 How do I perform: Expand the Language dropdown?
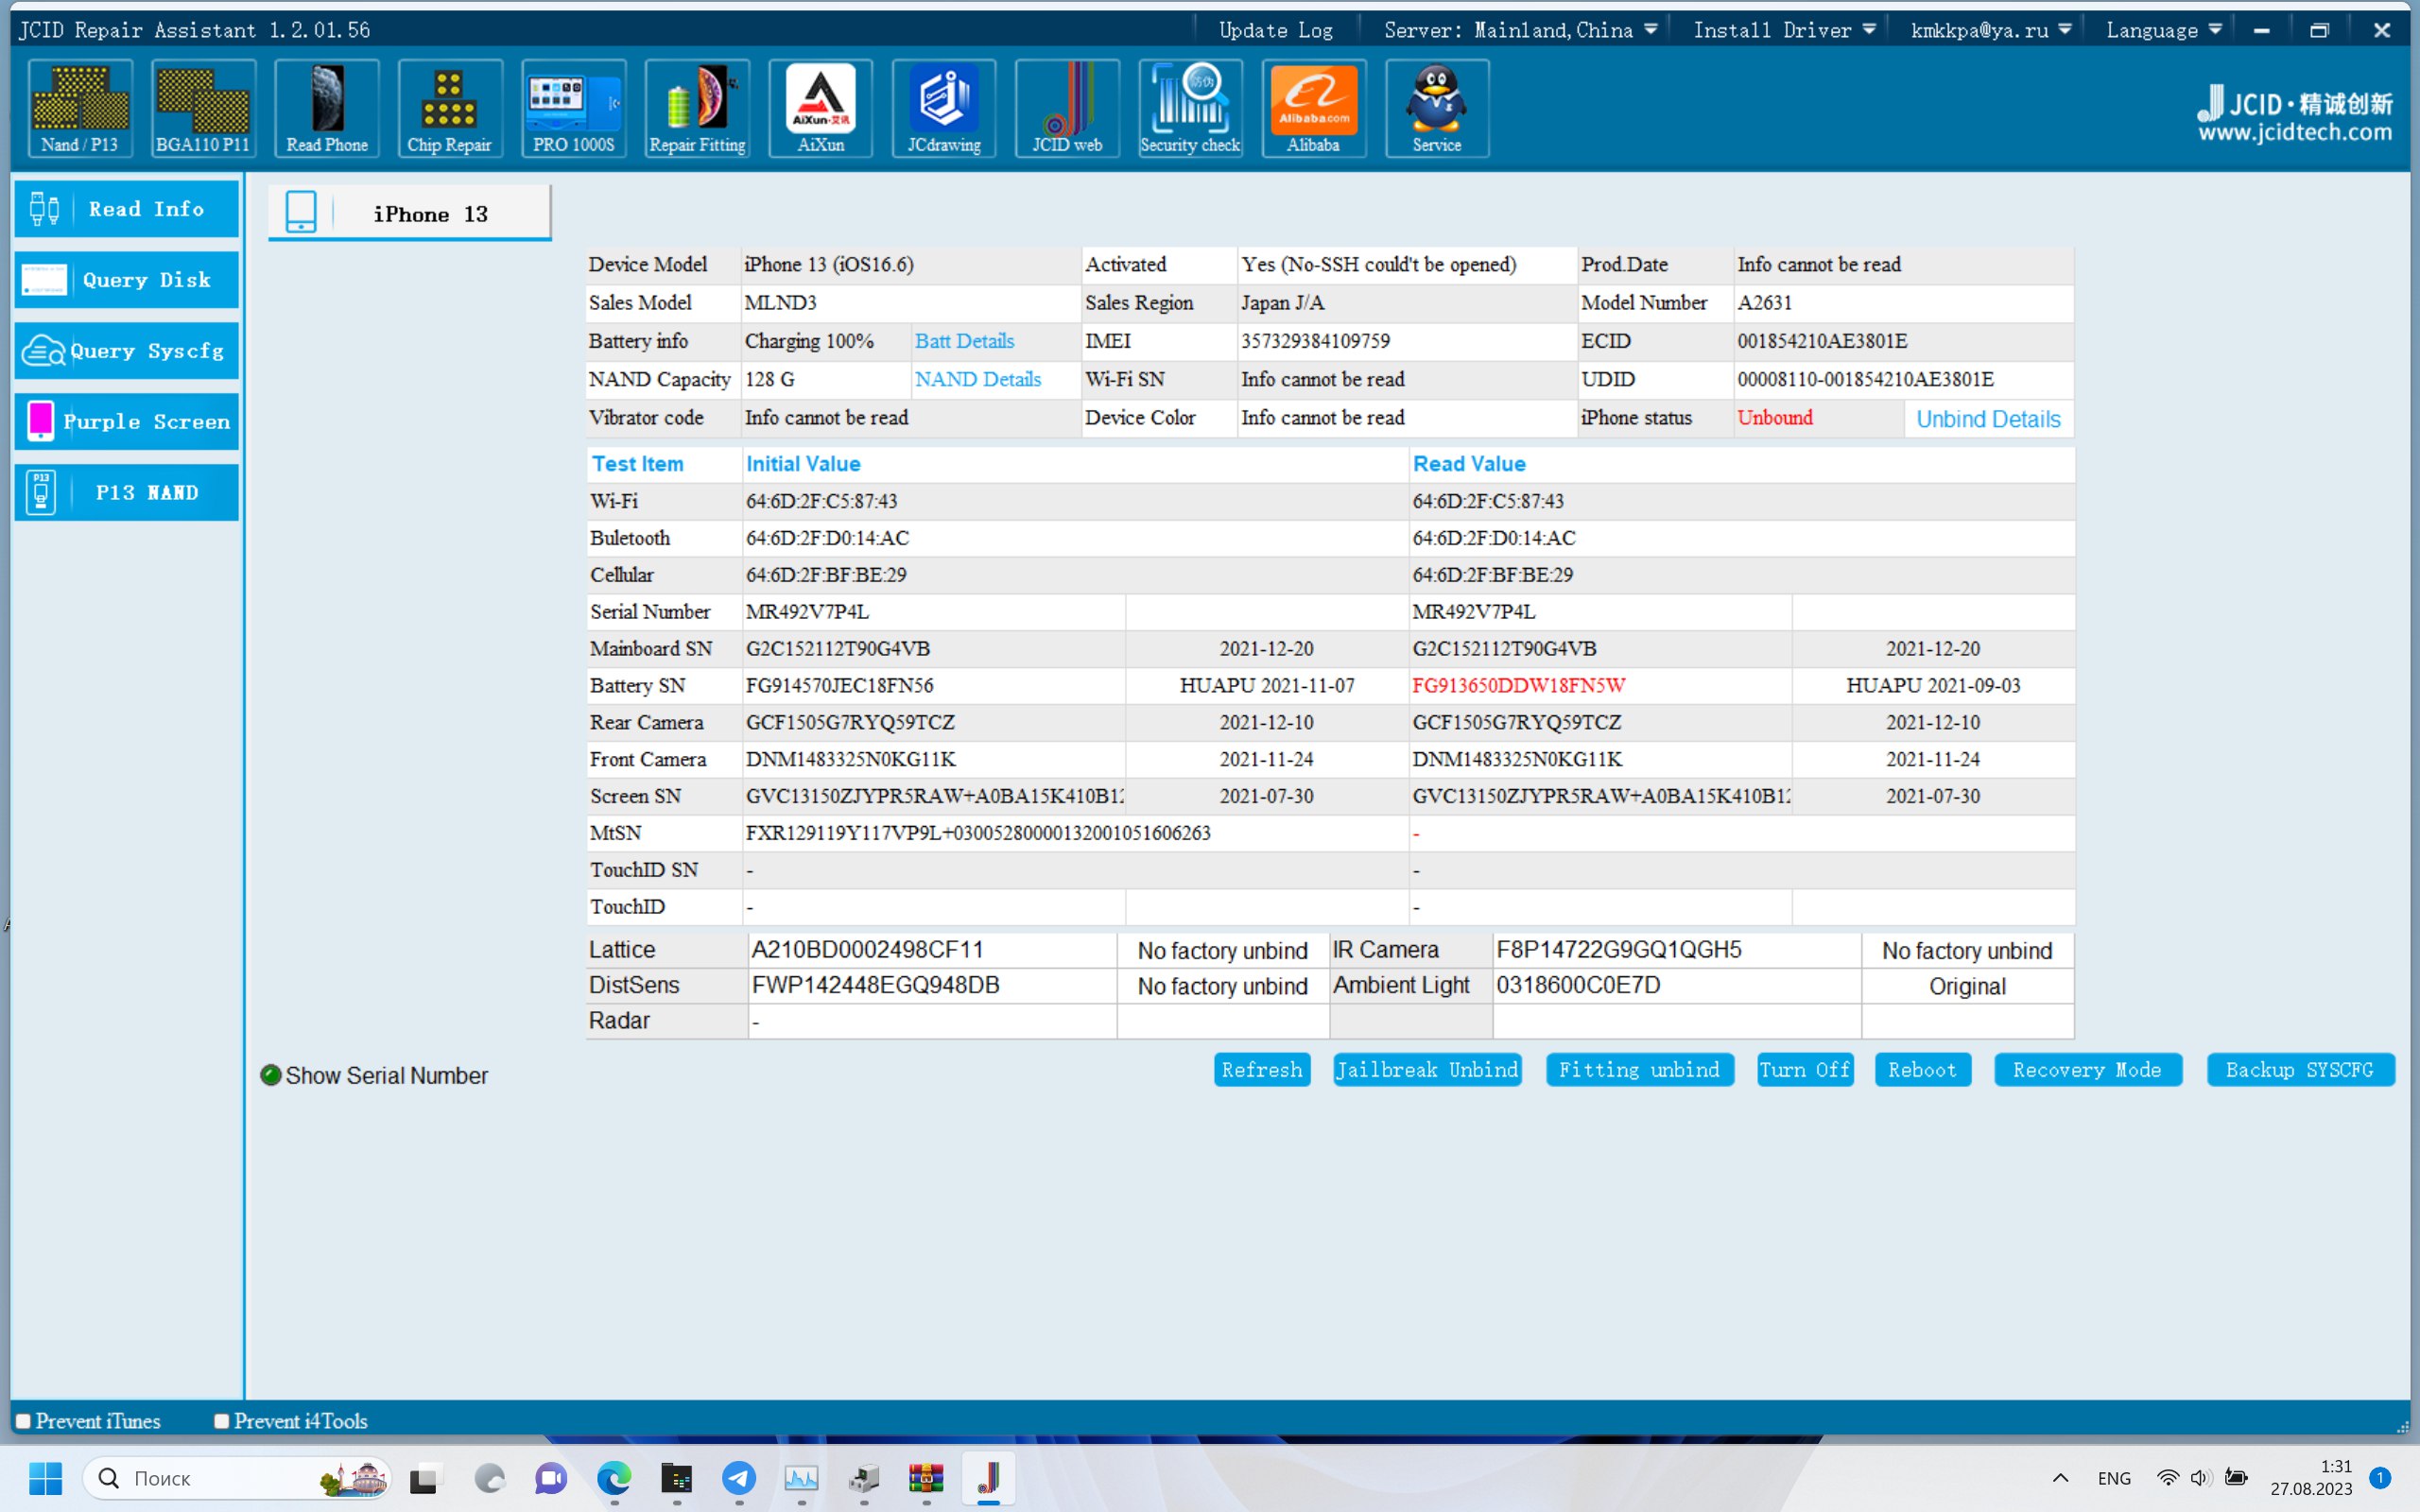coord(2164,30)
